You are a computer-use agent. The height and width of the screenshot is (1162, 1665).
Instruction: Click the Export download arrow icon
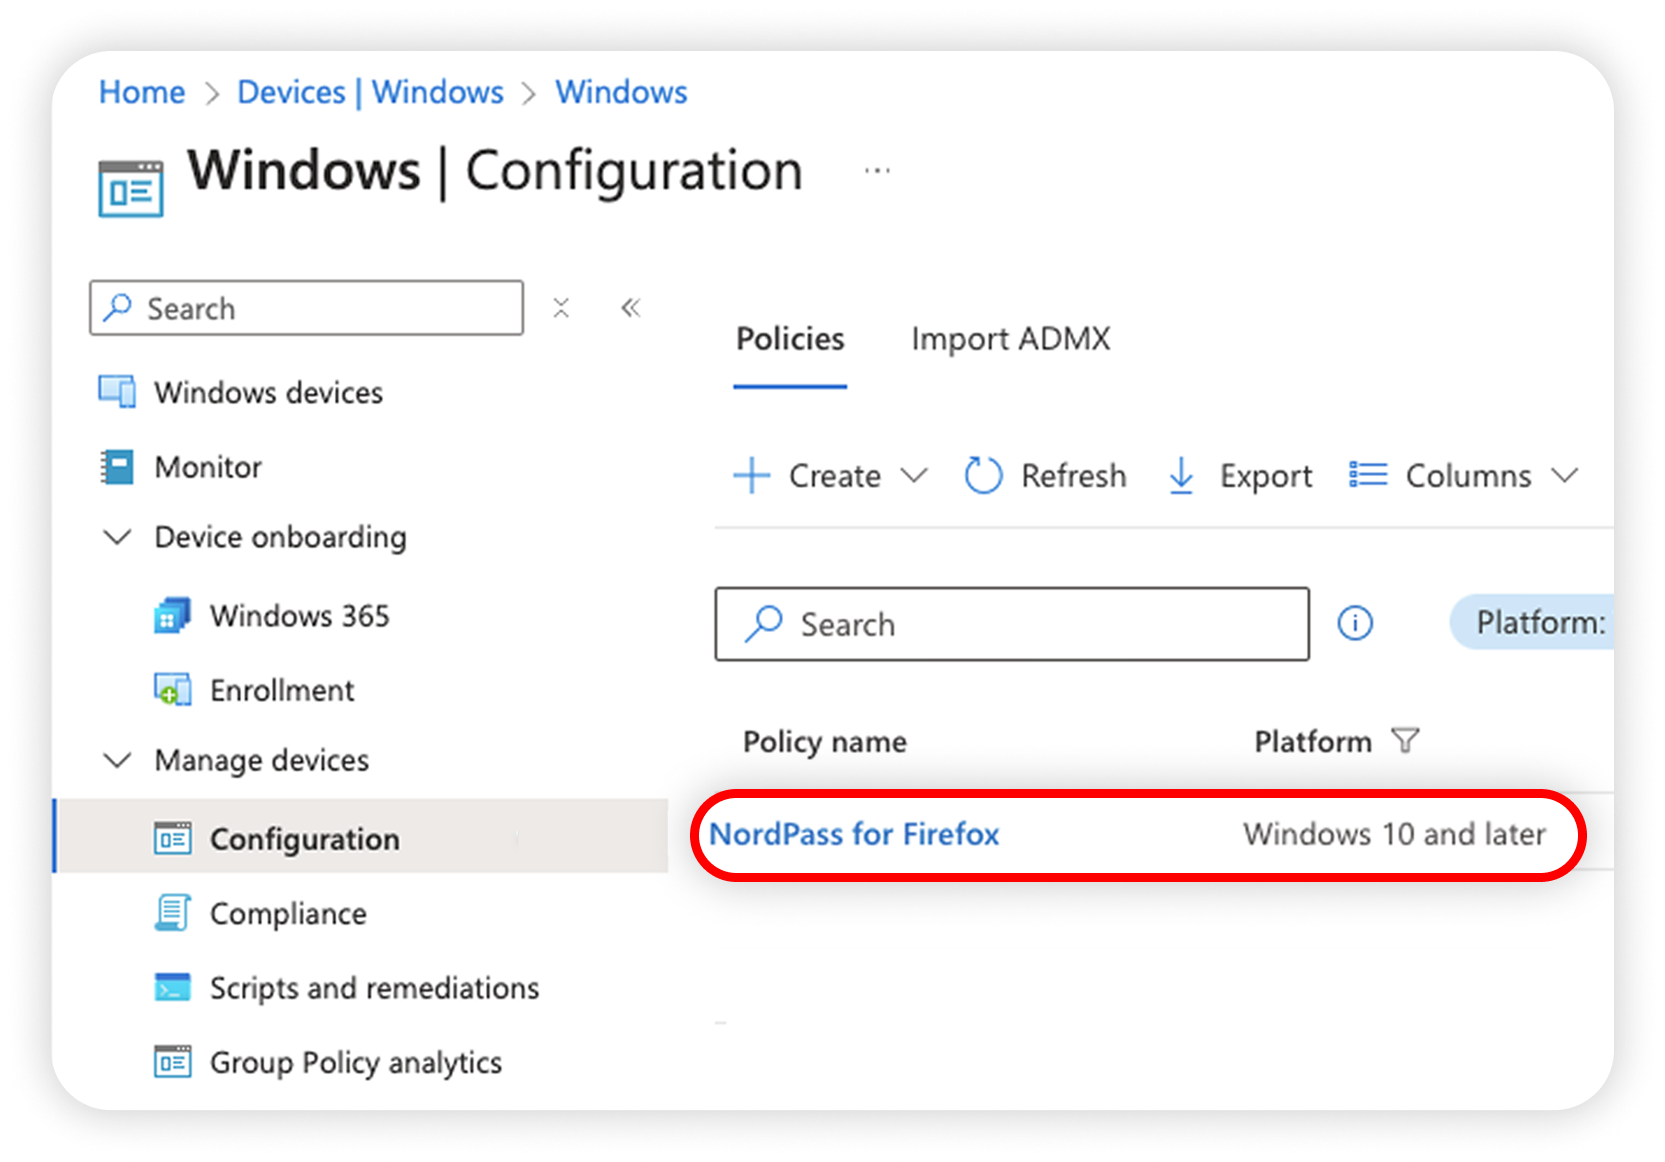(x=1181, y=476)
